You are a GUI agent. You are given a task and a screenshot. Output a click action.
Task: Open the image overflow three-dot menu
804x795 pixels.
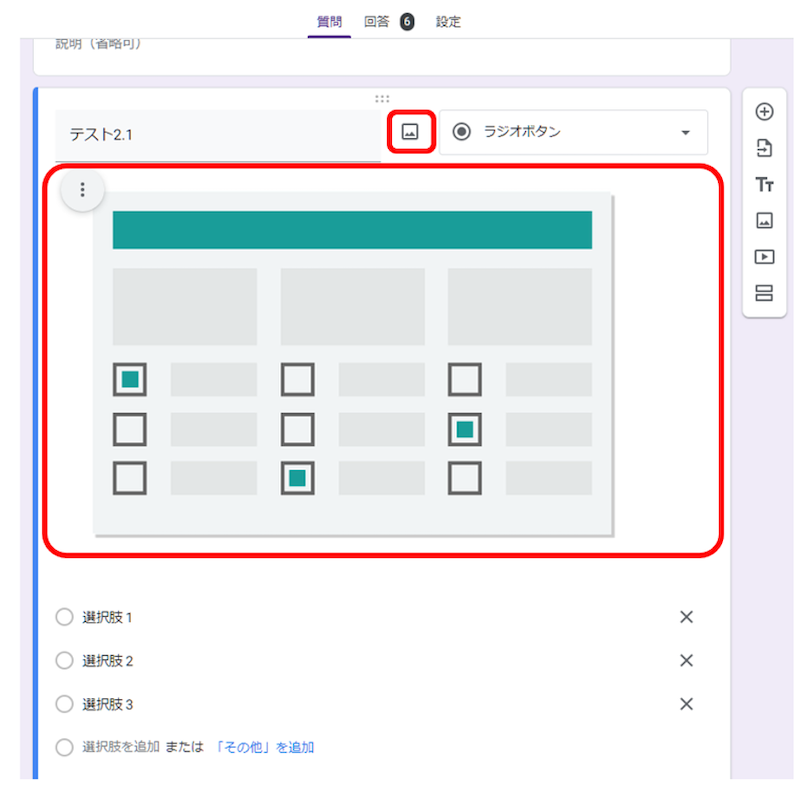[x=81, y=189]
